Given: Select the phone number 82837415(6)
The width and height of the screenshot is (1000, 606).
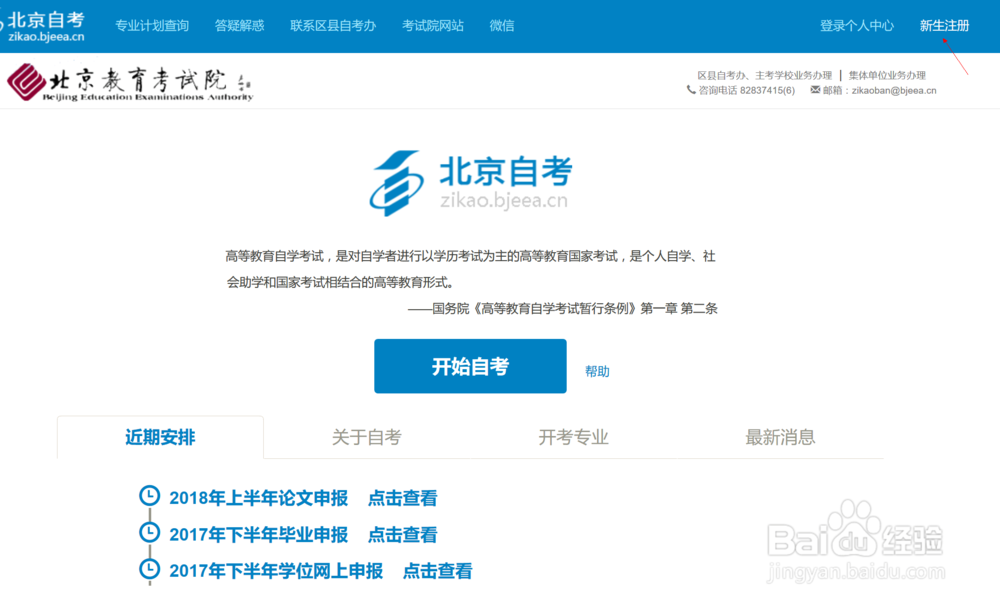Looking at the screenshot, I should point(767,91).
